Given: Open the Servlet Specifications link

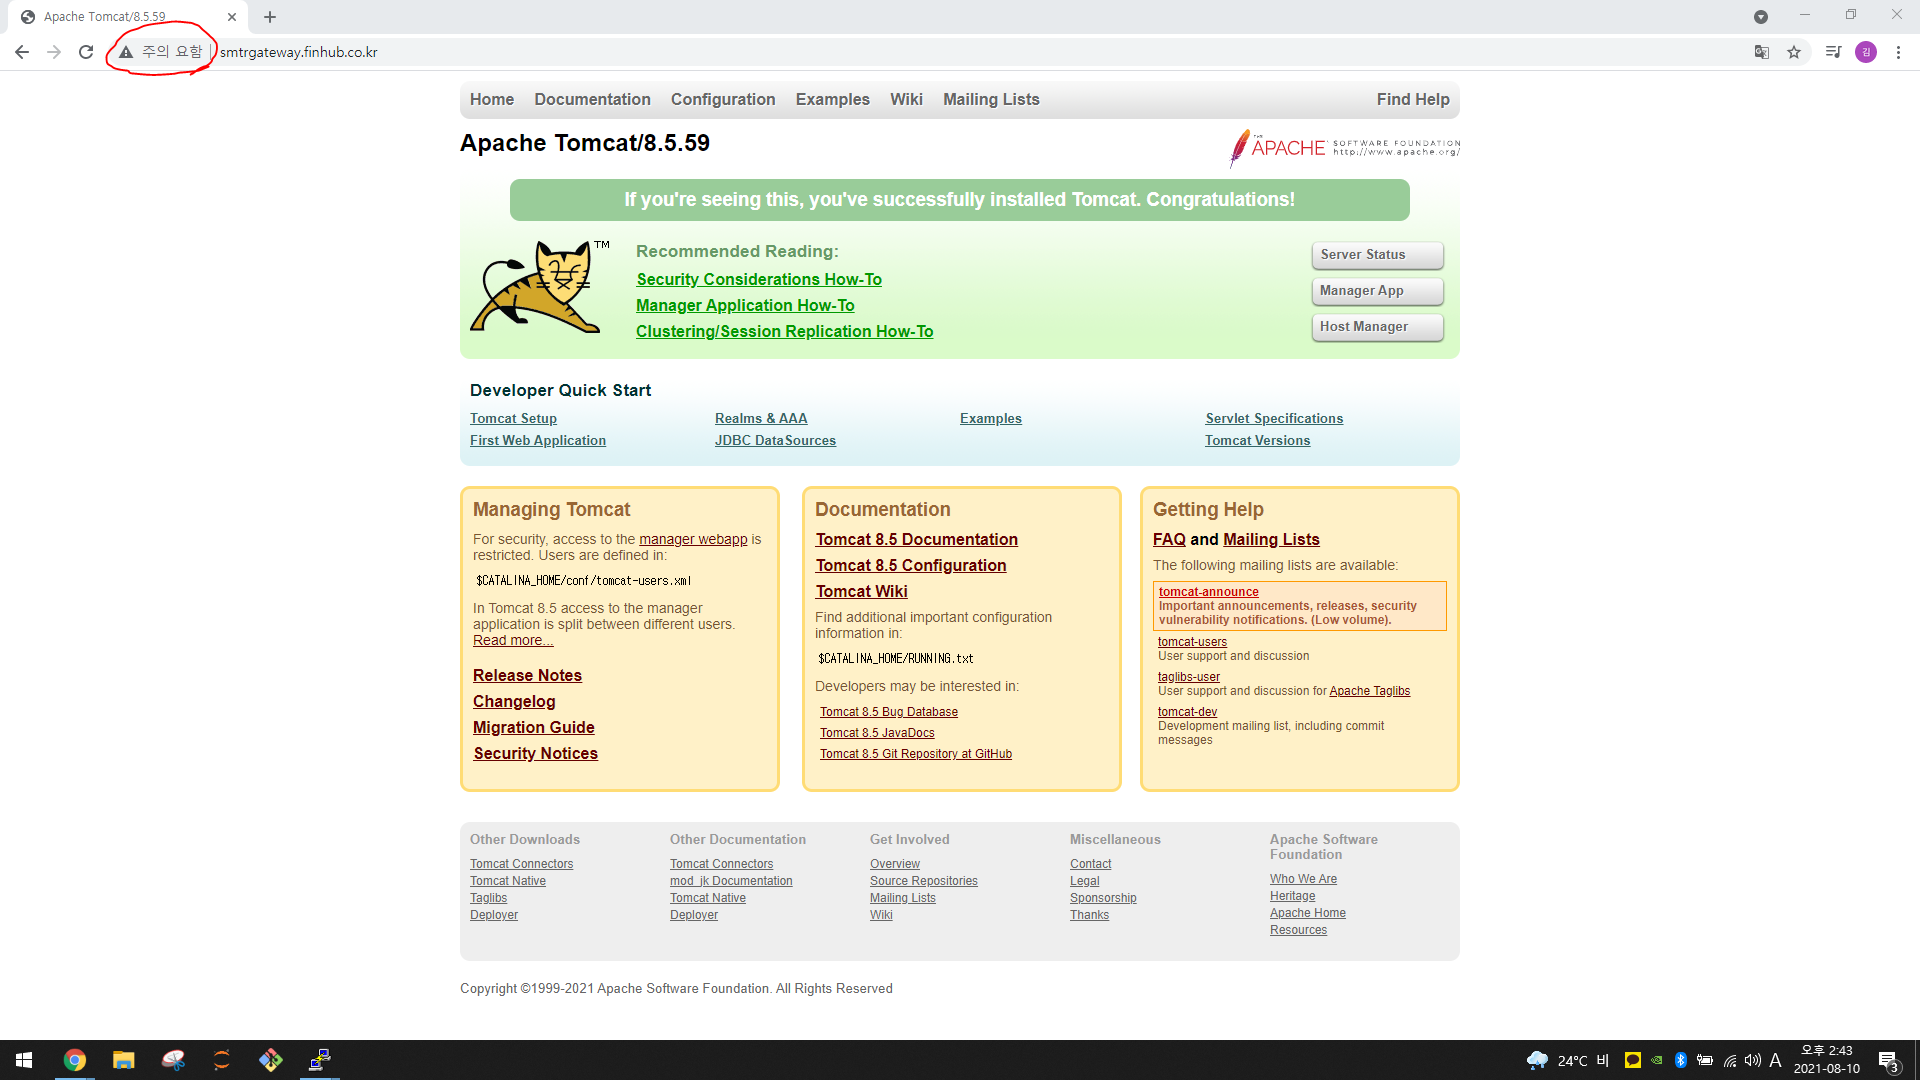Looking at the screenshot, I should tap(1274, 418).
